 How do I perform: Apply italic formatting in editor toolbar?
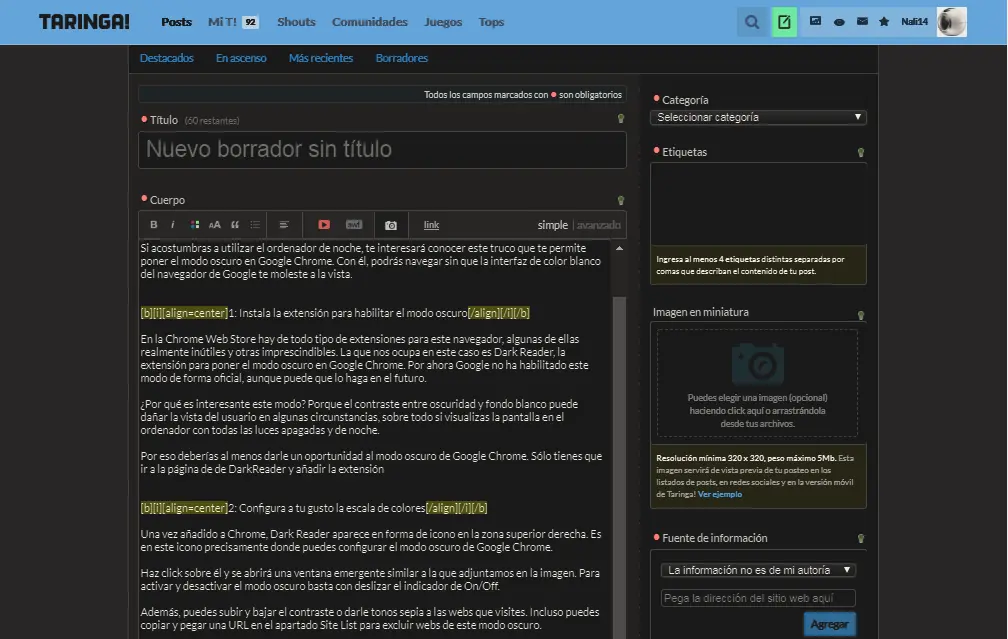(172, 224)
